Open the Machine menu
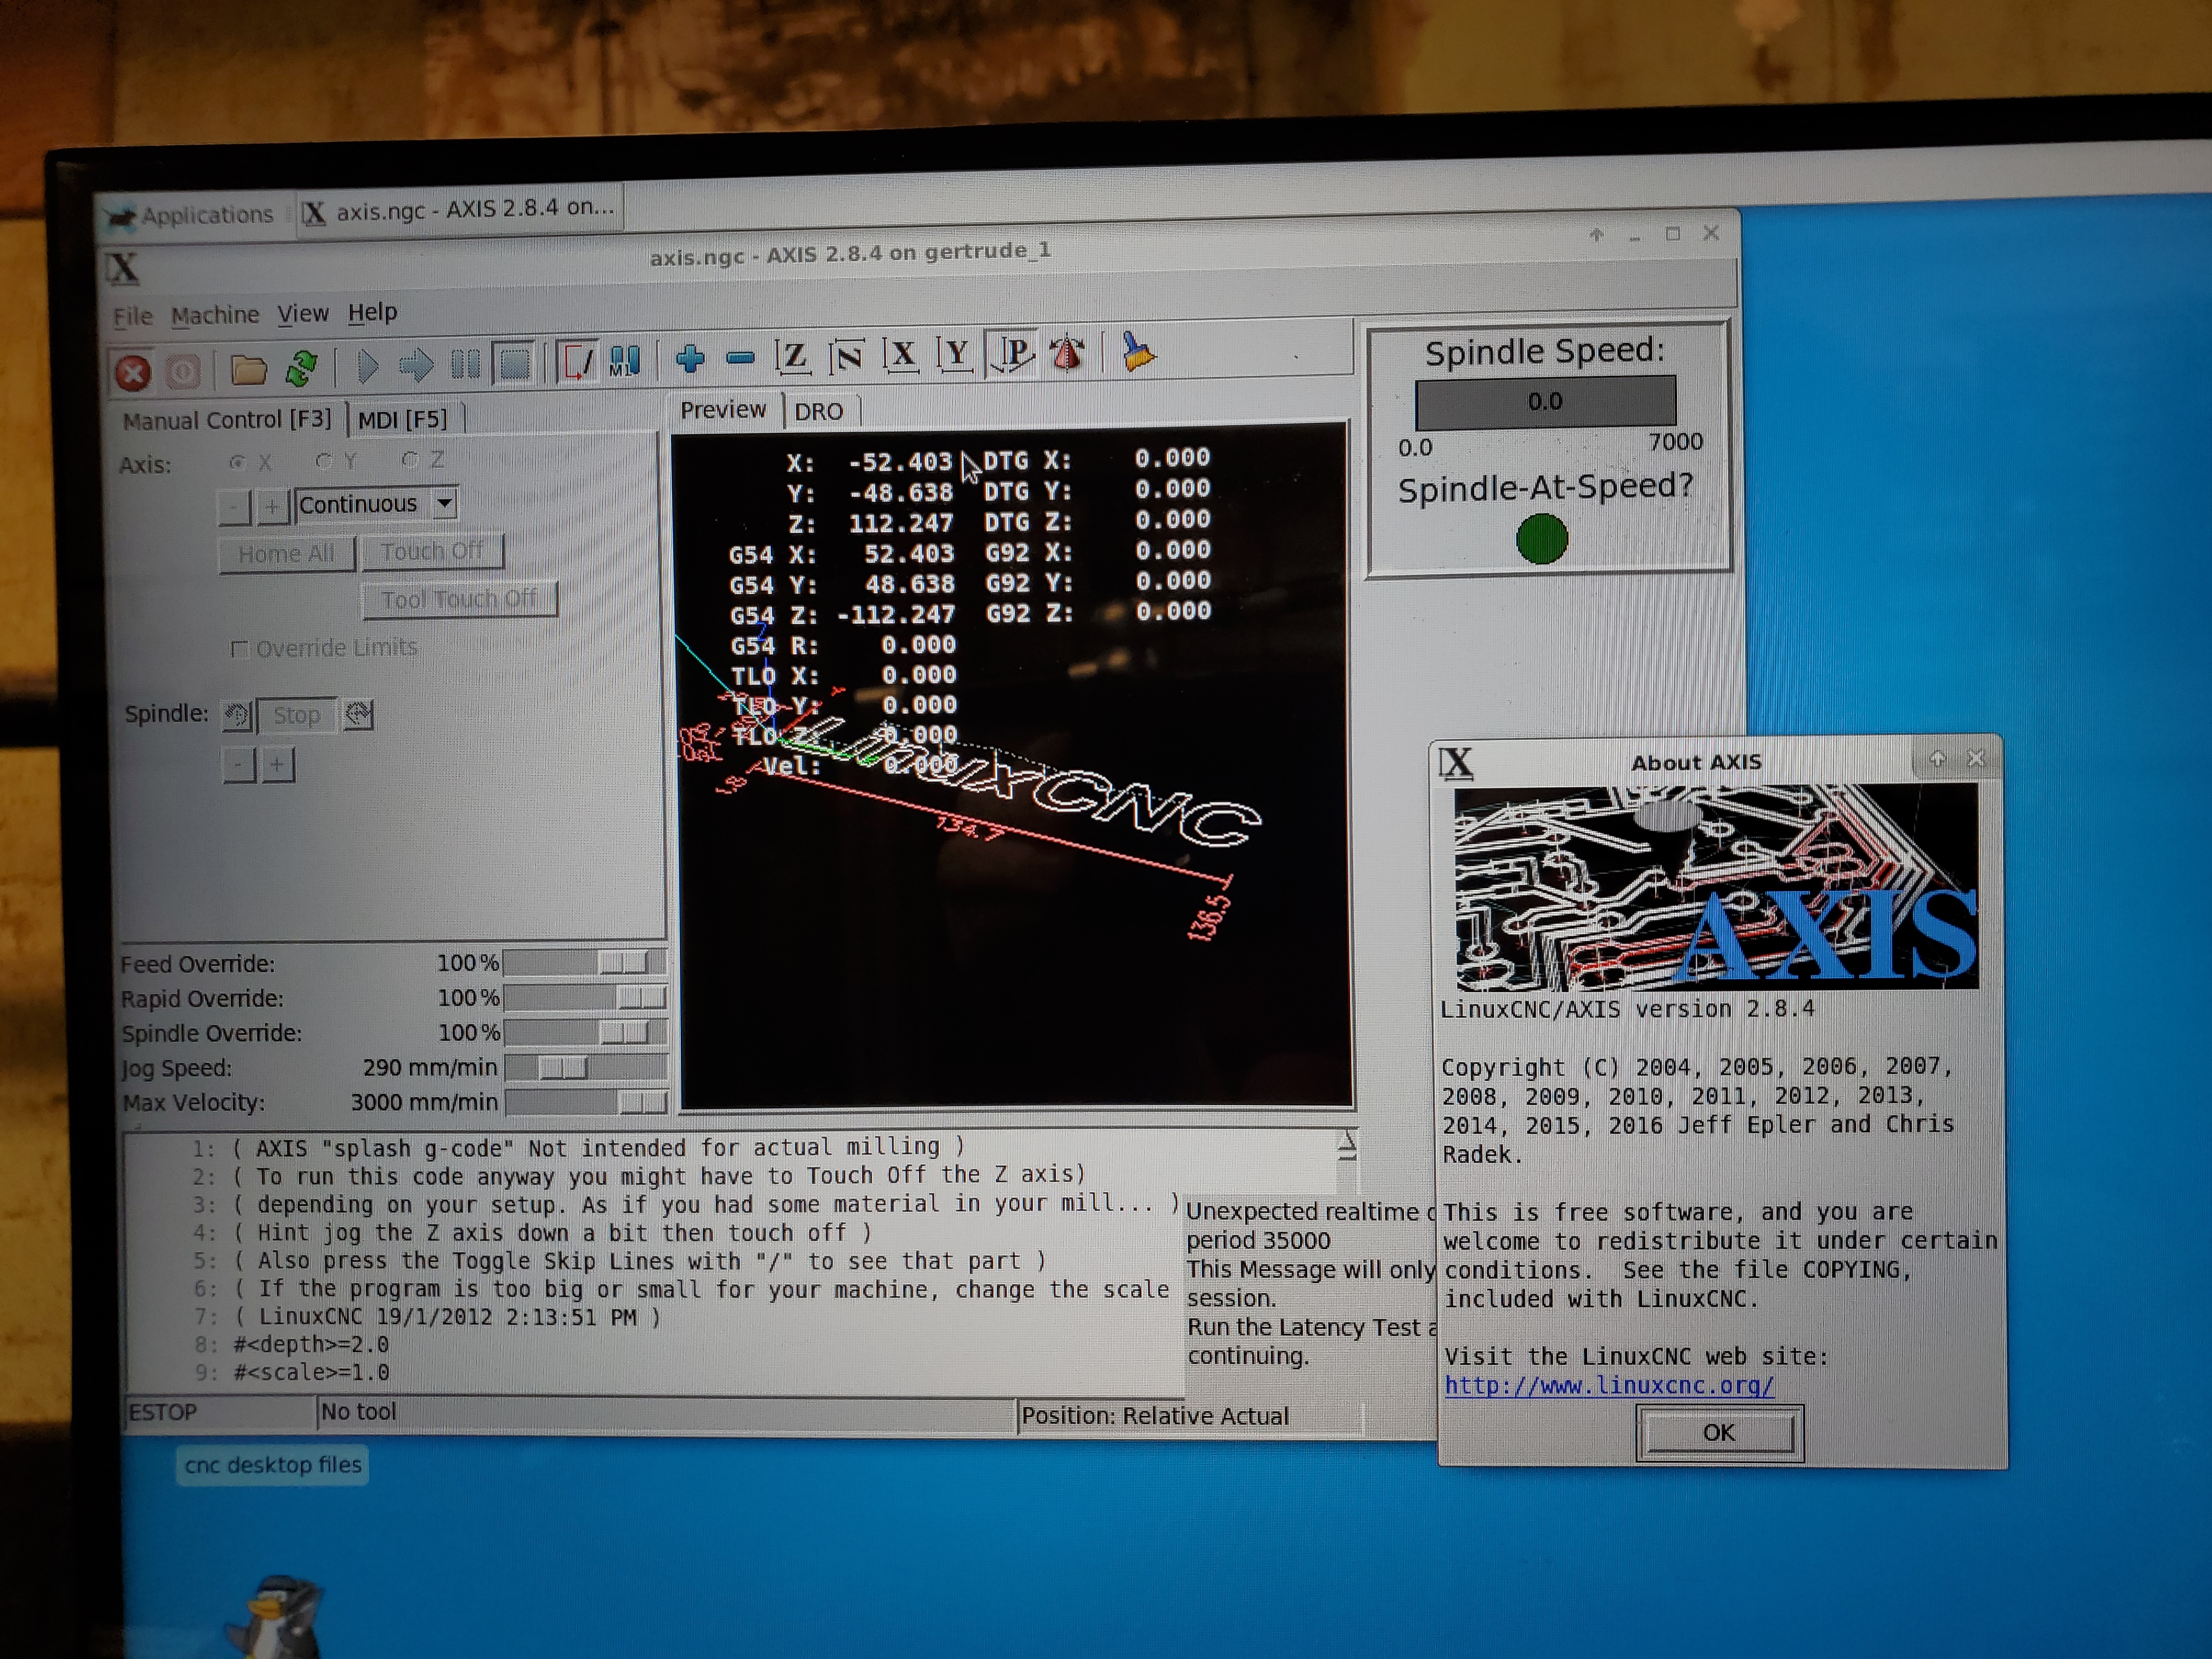The image size is (2212, 1659). (215, 315)
